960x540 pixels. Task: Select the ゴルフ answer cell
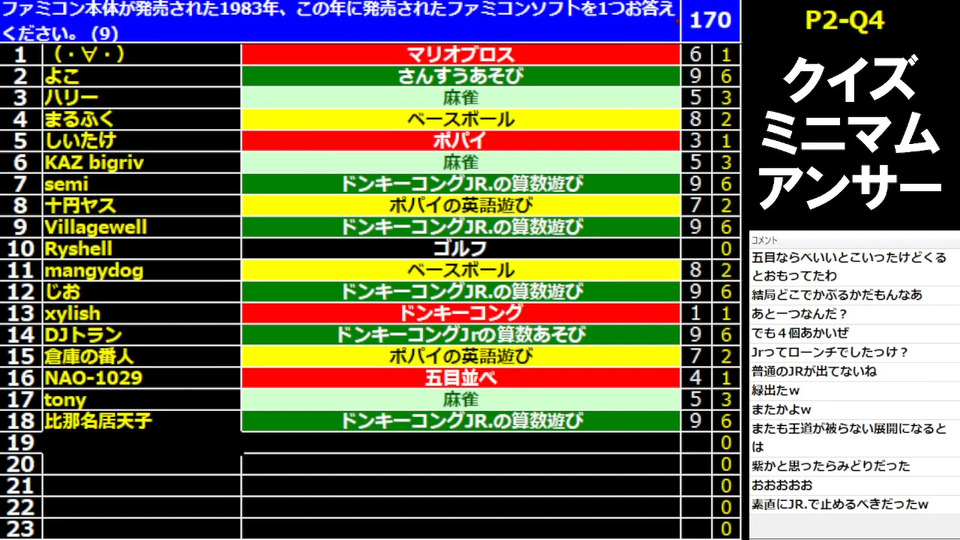coord(460,249)
